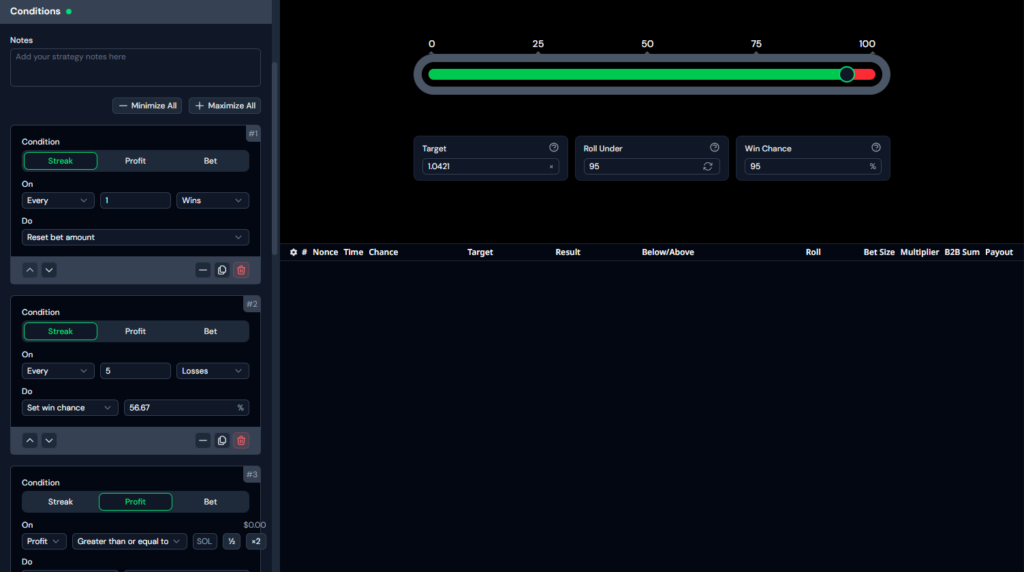Click the dice roll slider handle
This screenshot has width=1024, height=572.
847,74
